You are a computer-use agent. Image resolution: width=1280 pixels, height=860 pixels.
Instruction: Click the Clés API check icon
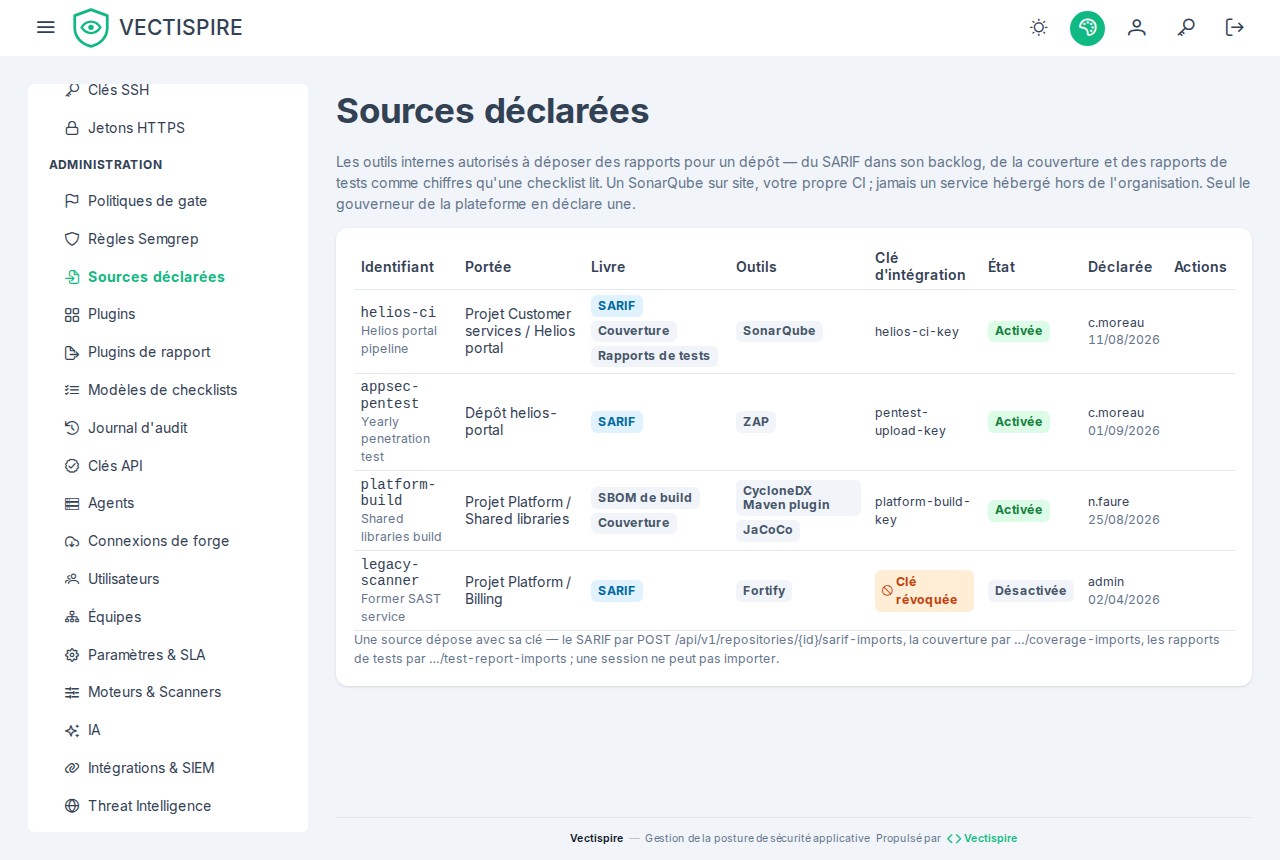coord(72,466)
